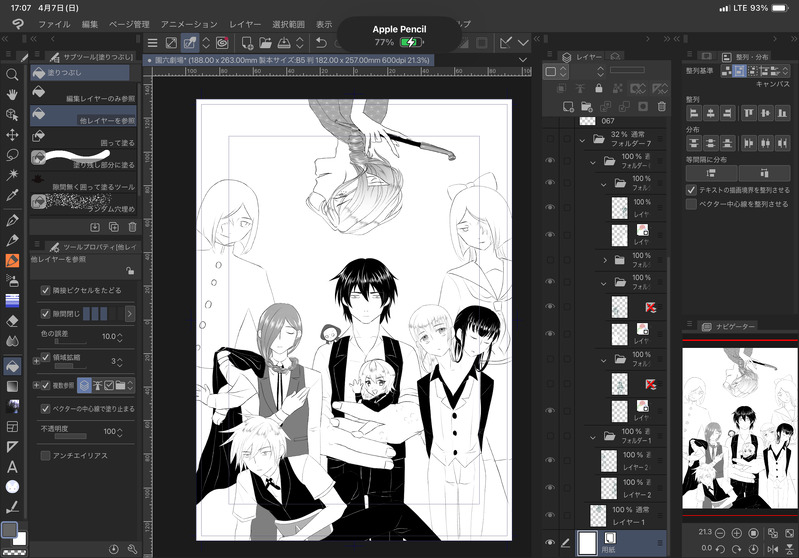Create a new layer folder

click(x=587, y=107)
